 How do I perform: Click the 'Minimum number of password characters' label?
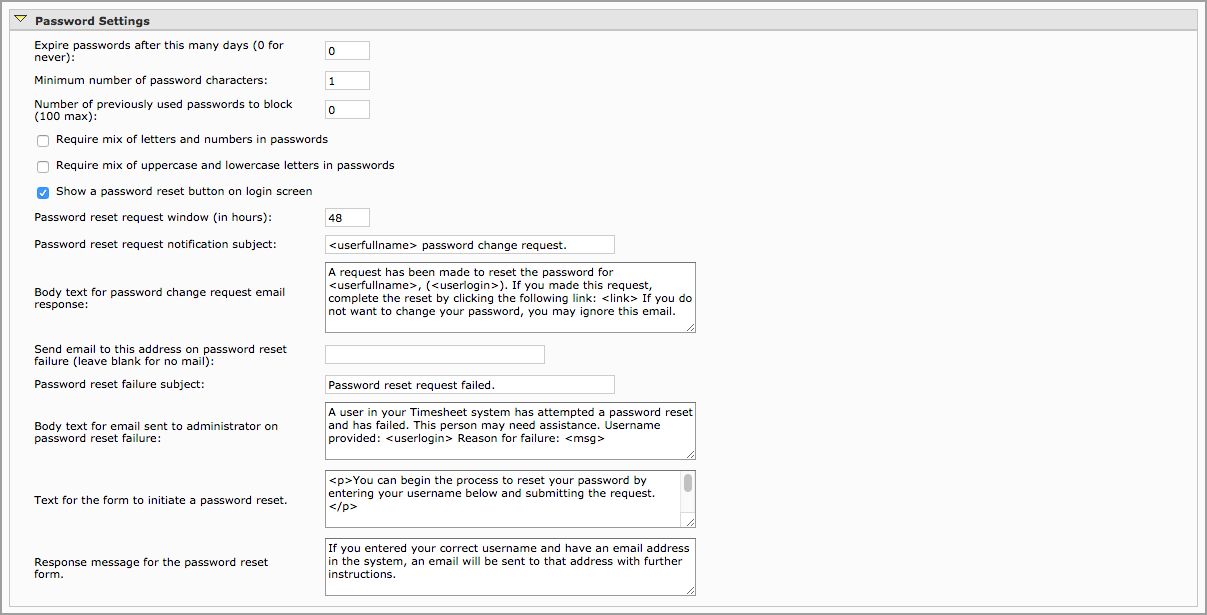151,80
